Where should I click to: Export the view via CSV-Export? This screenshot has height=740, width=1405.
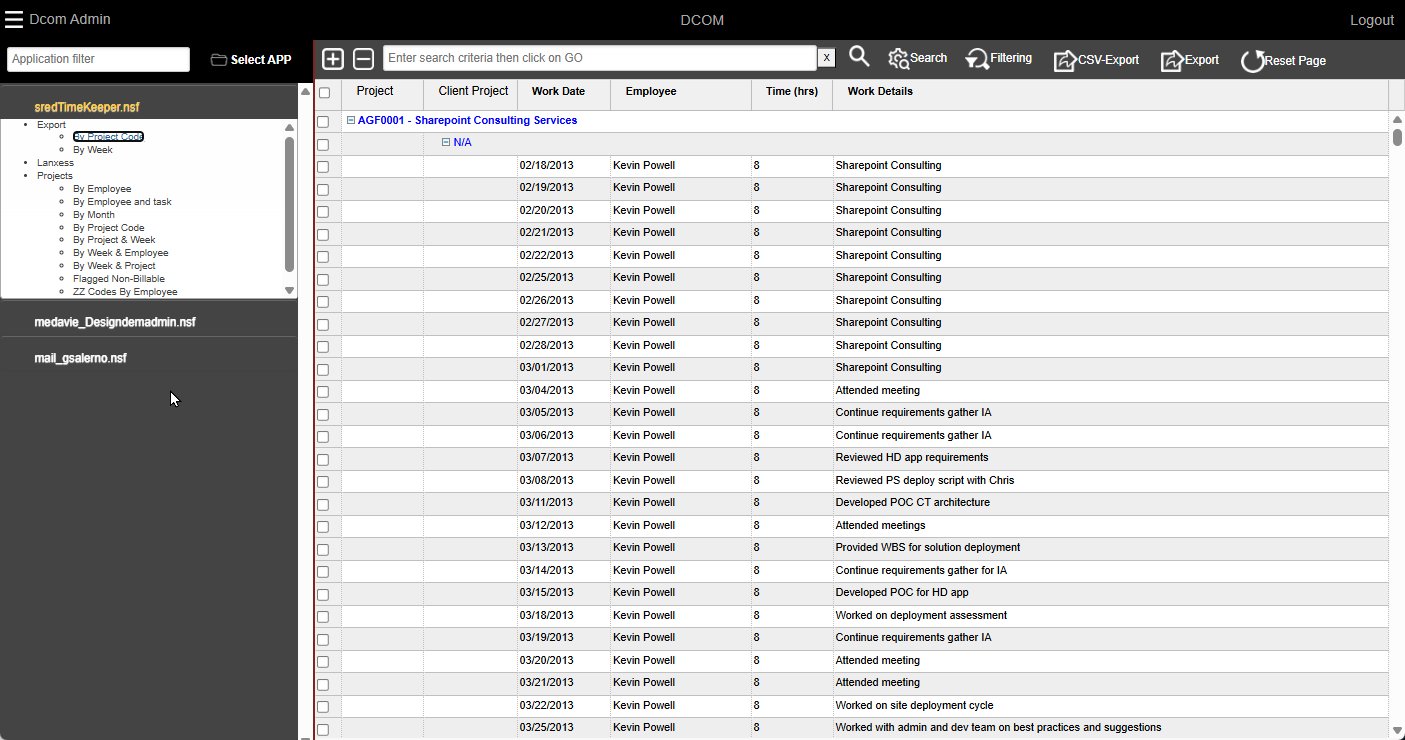[1096, 60]
